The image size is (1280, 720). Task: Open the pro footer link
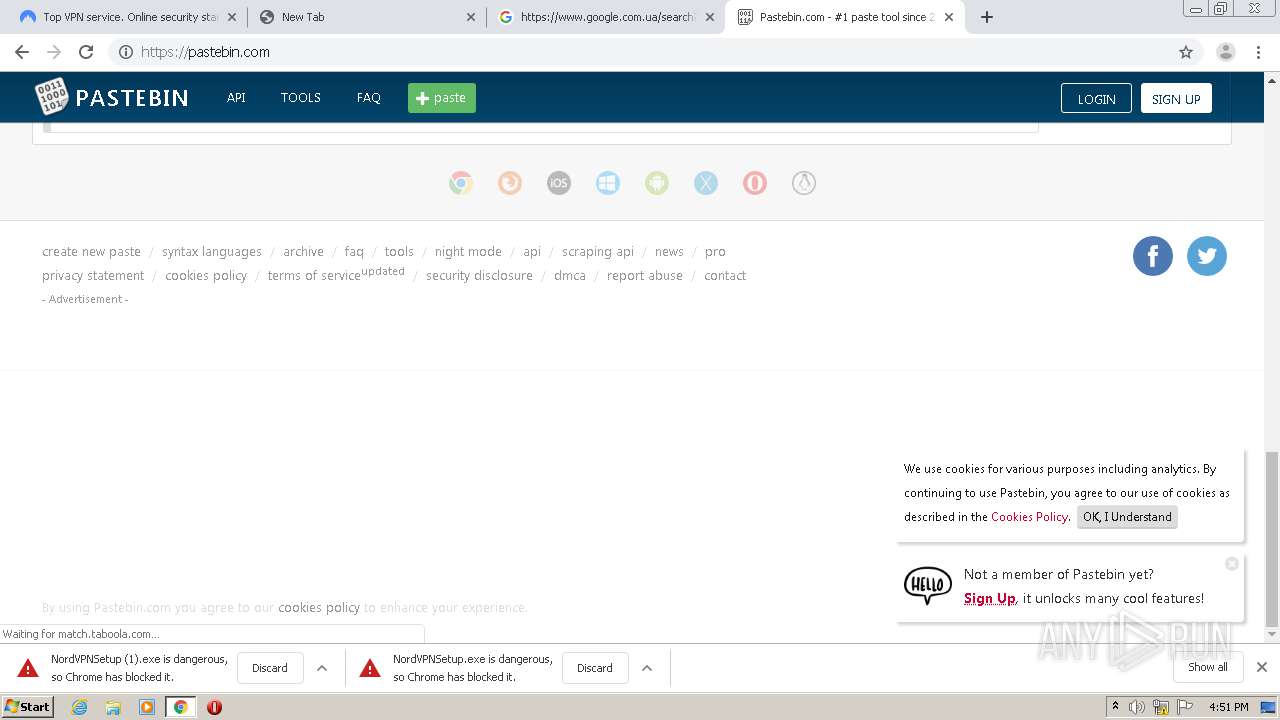tap(715, 252)
